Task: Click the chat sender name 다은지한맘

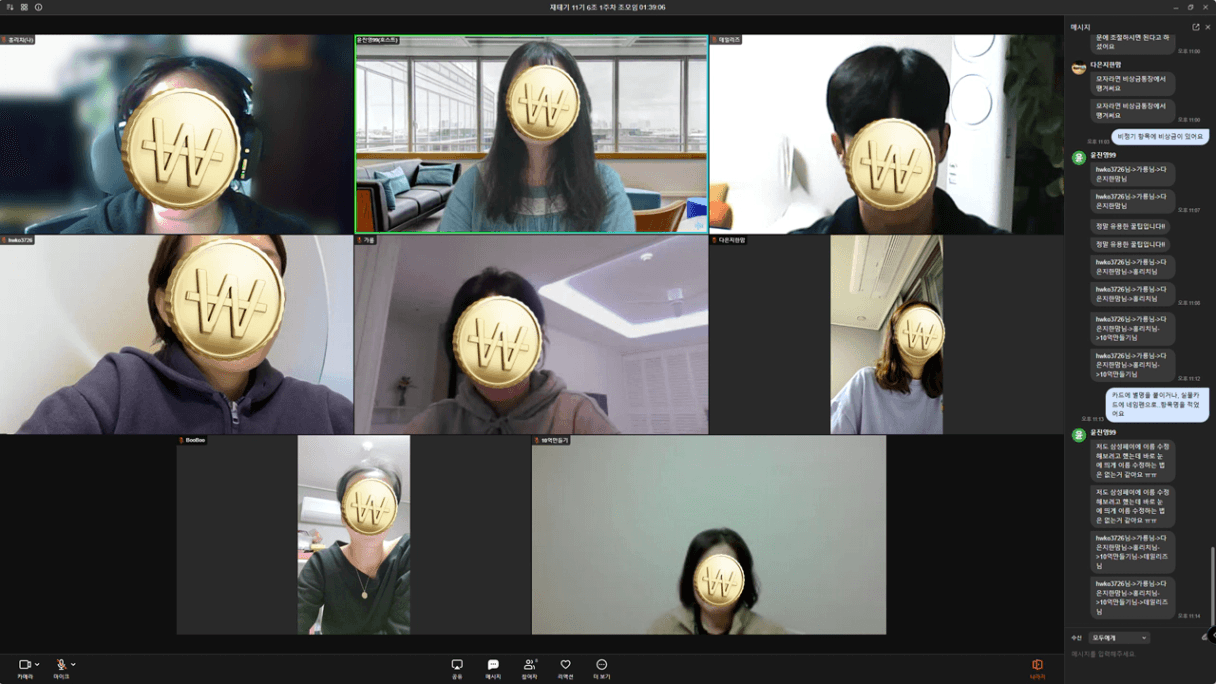Action: (x=1105, y=64)
